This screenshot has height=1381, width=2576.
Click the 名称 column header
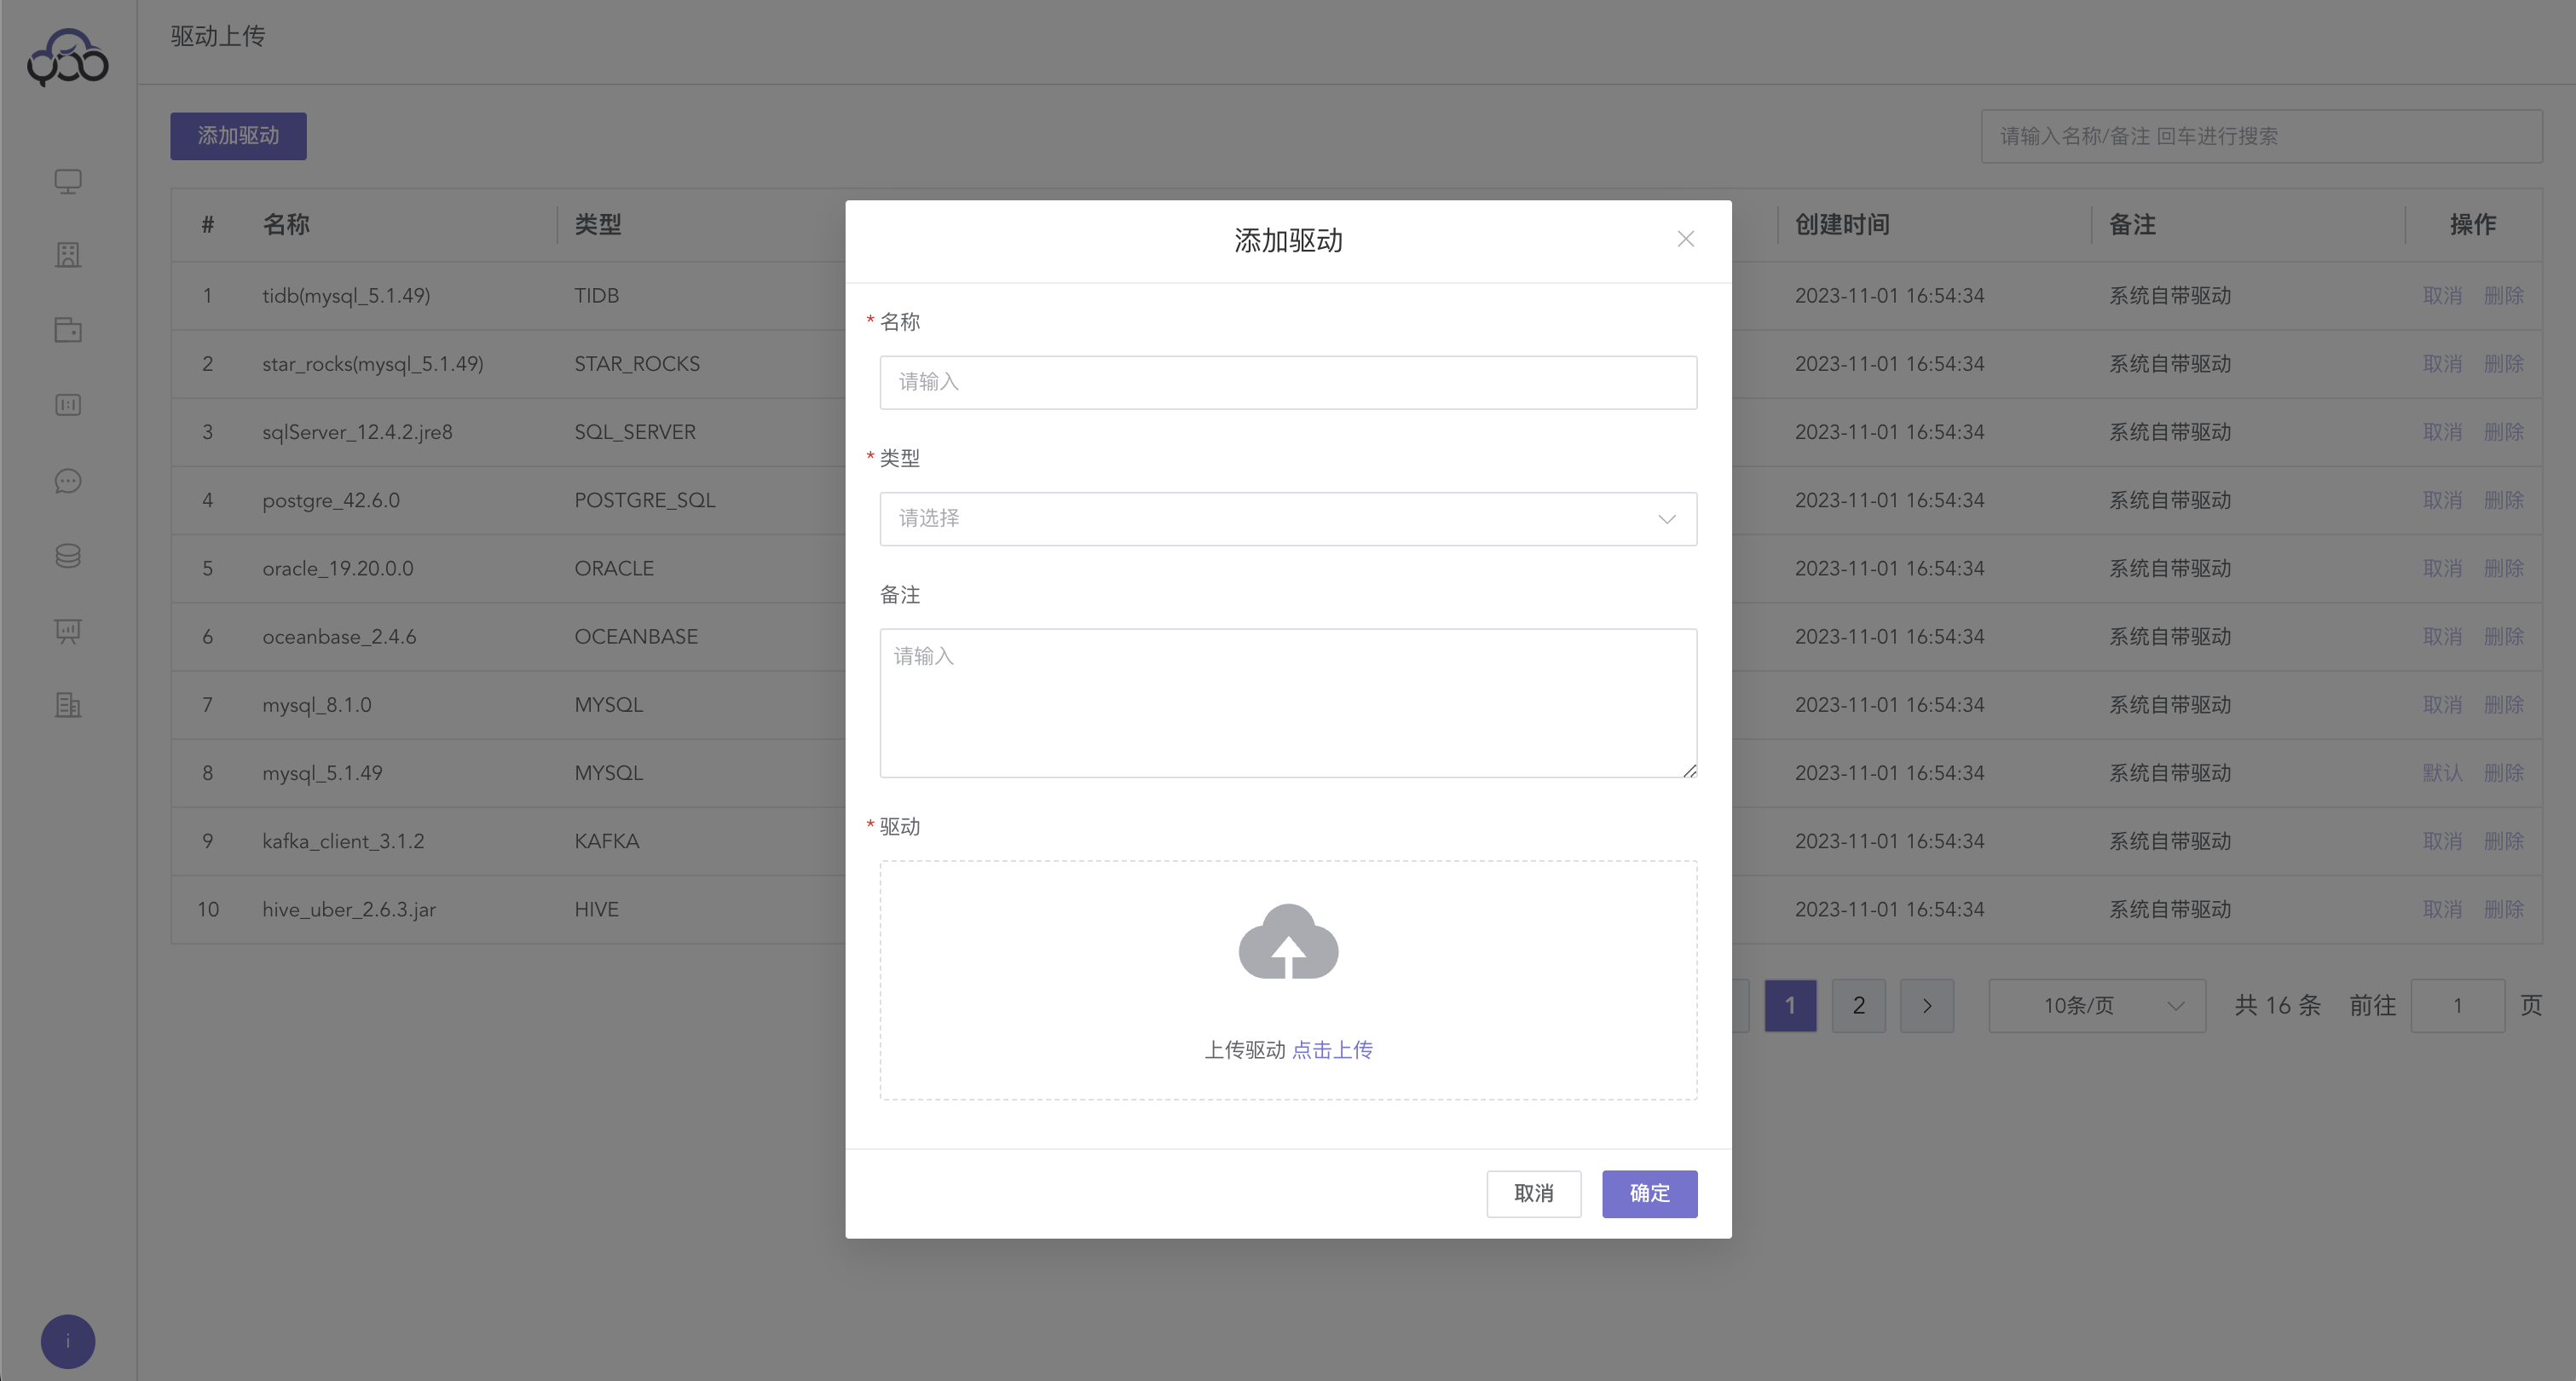[286, 225]
